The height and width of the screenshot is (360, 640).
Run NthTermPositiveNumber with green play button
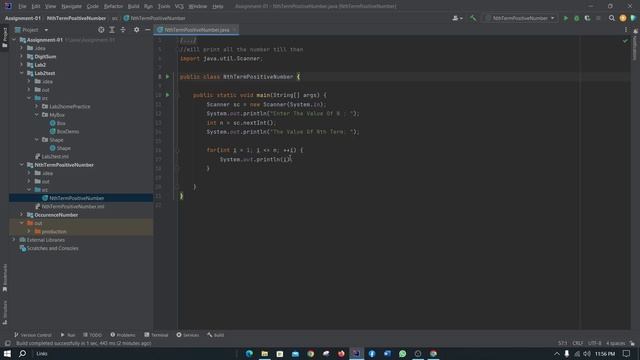[565, 18]
